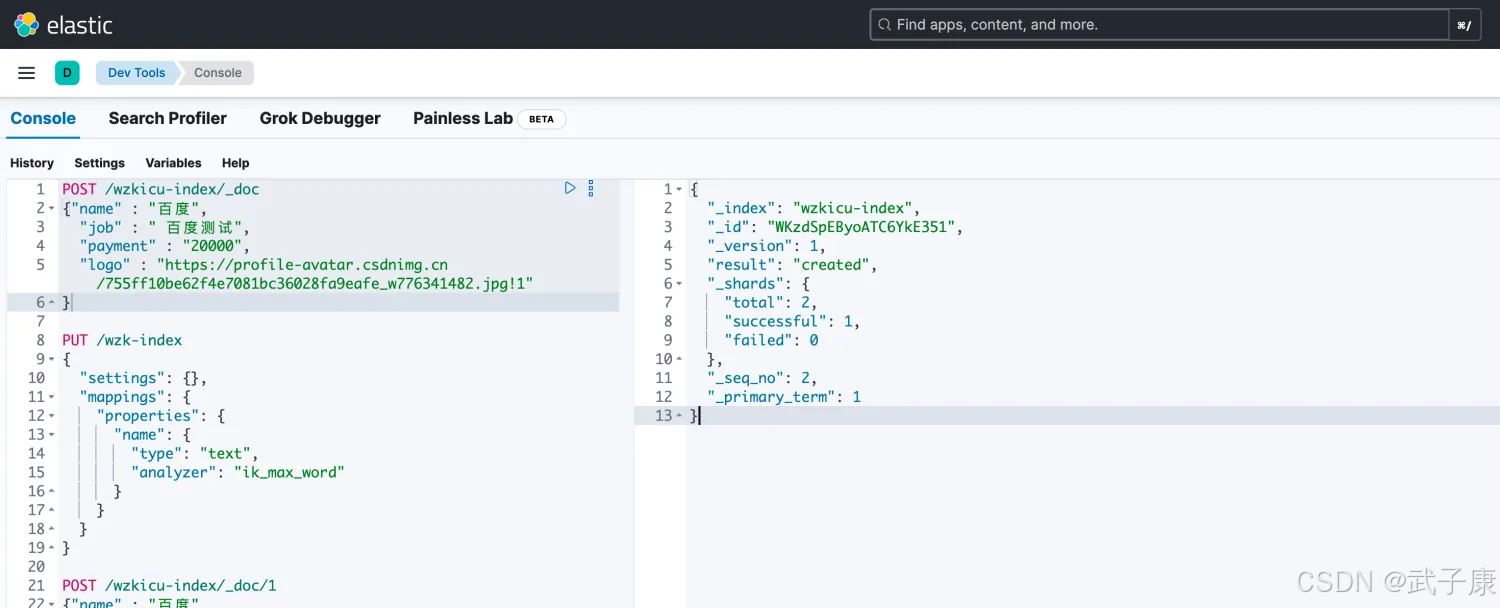Click the Dev Tools breadcrumb link

pyautogui.click(x=136, y=73)
